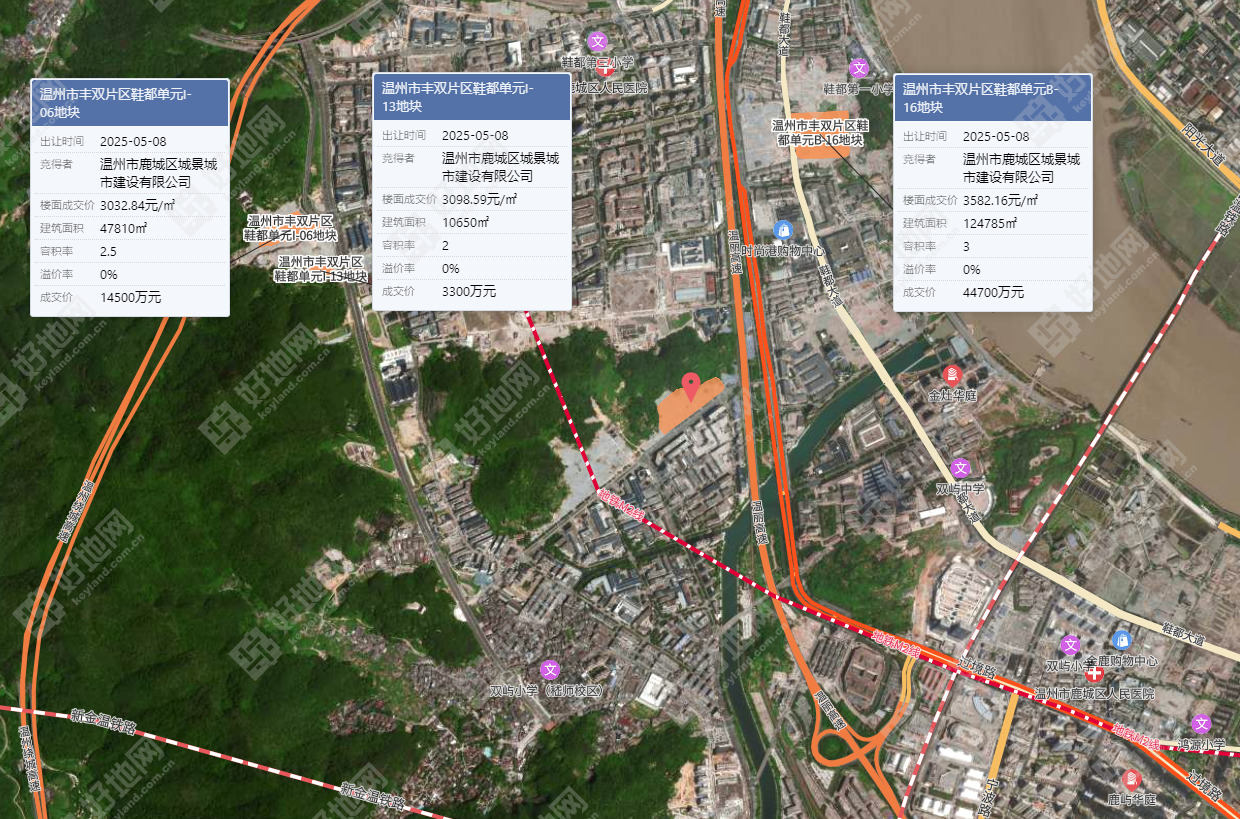This screenshot has height=819, width=1240.
Task: Click the 金灶华庭 residential icon
Action: coord(952,375)
